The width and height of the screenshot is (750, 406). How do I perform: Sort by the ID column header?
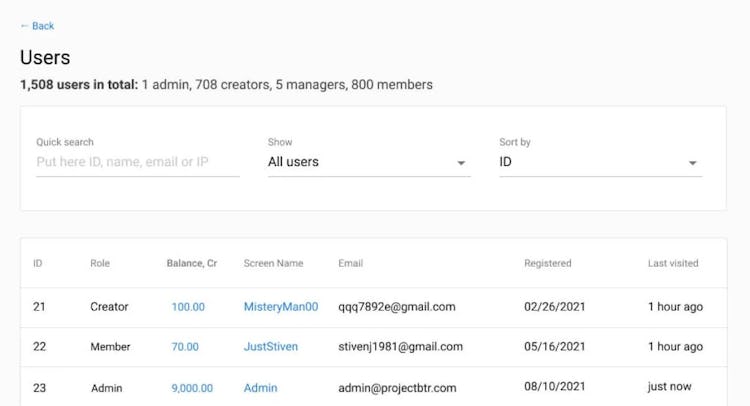(38, 264)
